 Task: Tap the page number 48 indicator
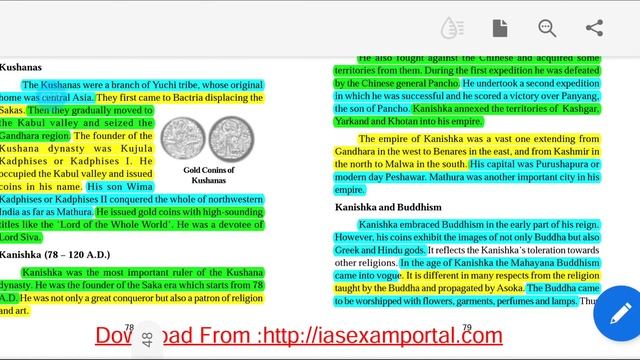[x=147, y=339]
